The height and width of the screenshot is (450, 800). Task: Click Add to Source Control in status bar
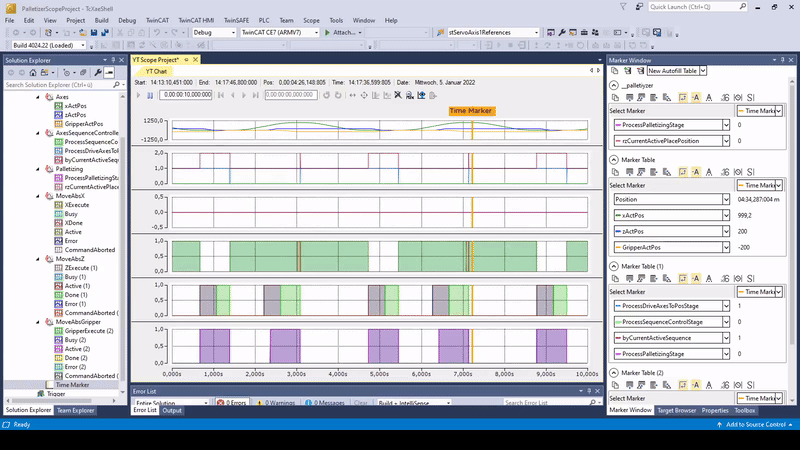[756, 424]
